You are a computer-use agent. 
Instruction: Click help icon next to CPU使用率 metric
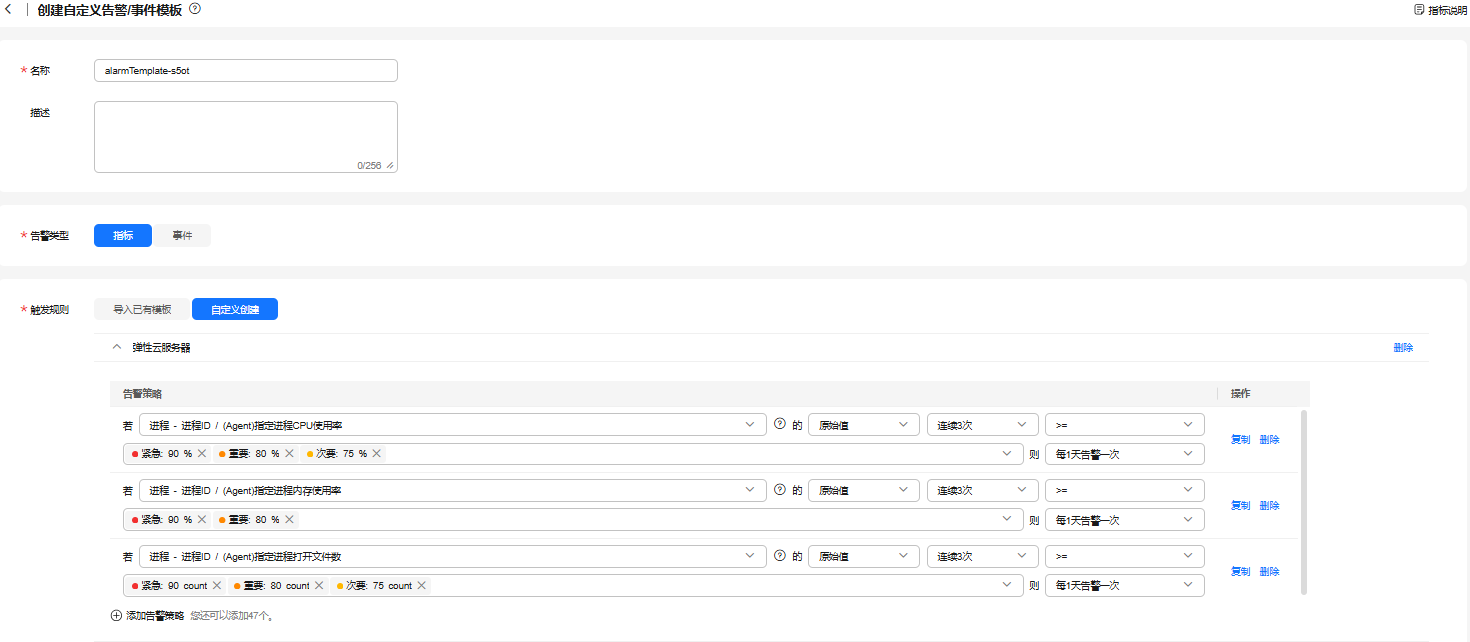pos(780,425)
